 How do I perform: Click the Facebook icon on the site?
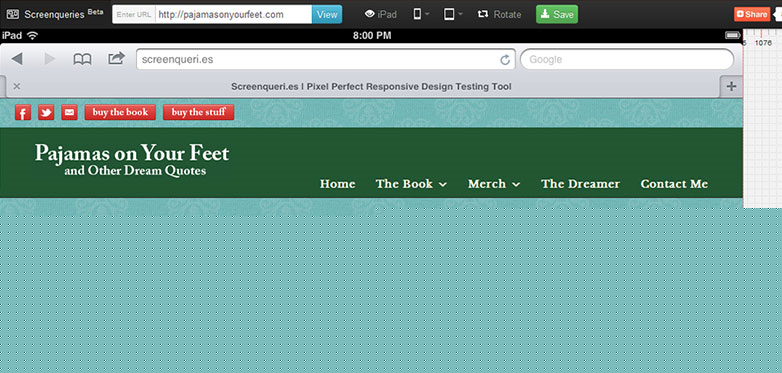[23, 113]
